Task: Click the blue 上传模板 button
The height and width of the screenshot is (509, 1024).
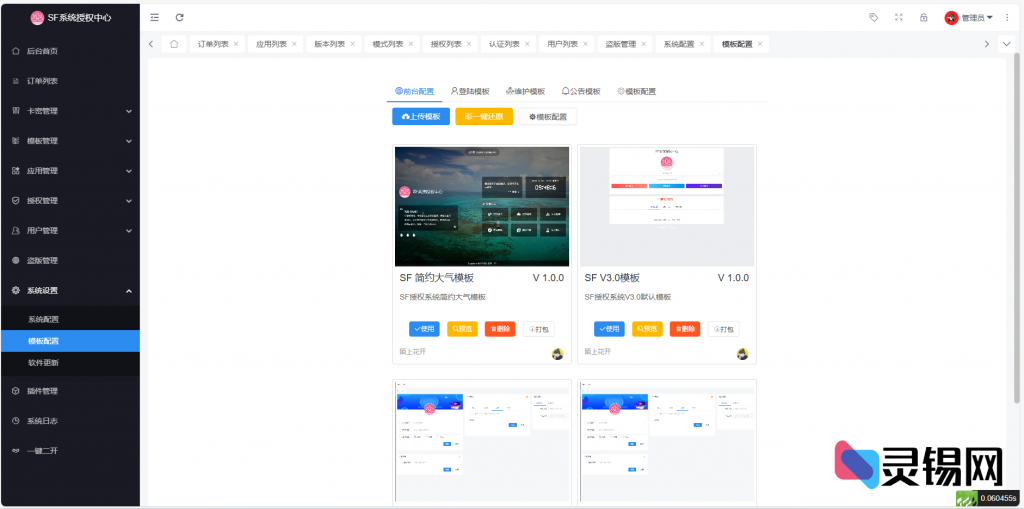Action: (421, 117)
